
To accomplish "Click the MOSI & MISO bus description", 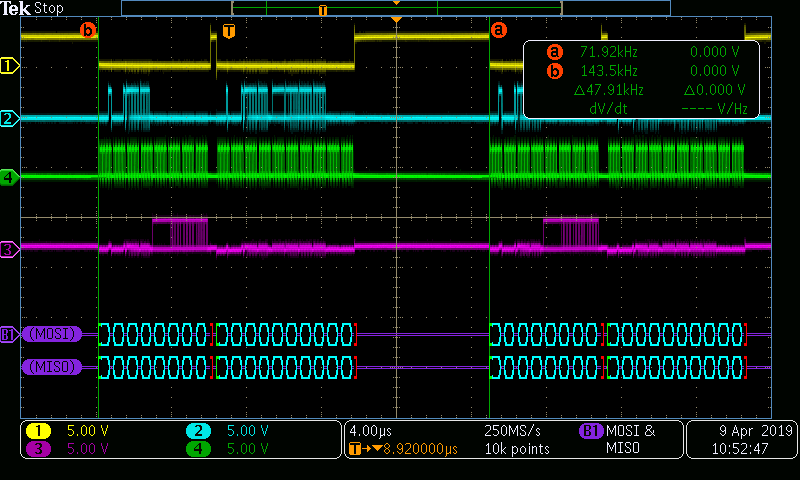I will (x=631, y=440).
